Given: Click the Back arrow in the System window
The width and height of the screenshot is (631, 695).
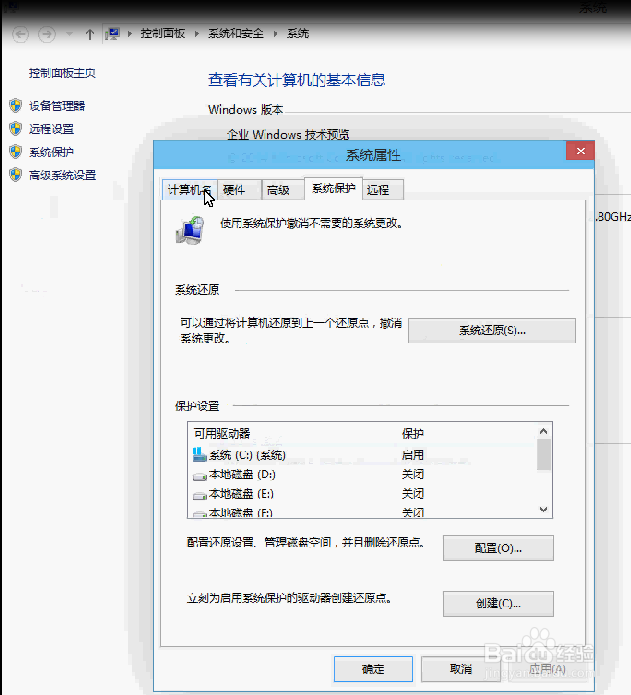Looking at the screenshot, I should 20,34.
